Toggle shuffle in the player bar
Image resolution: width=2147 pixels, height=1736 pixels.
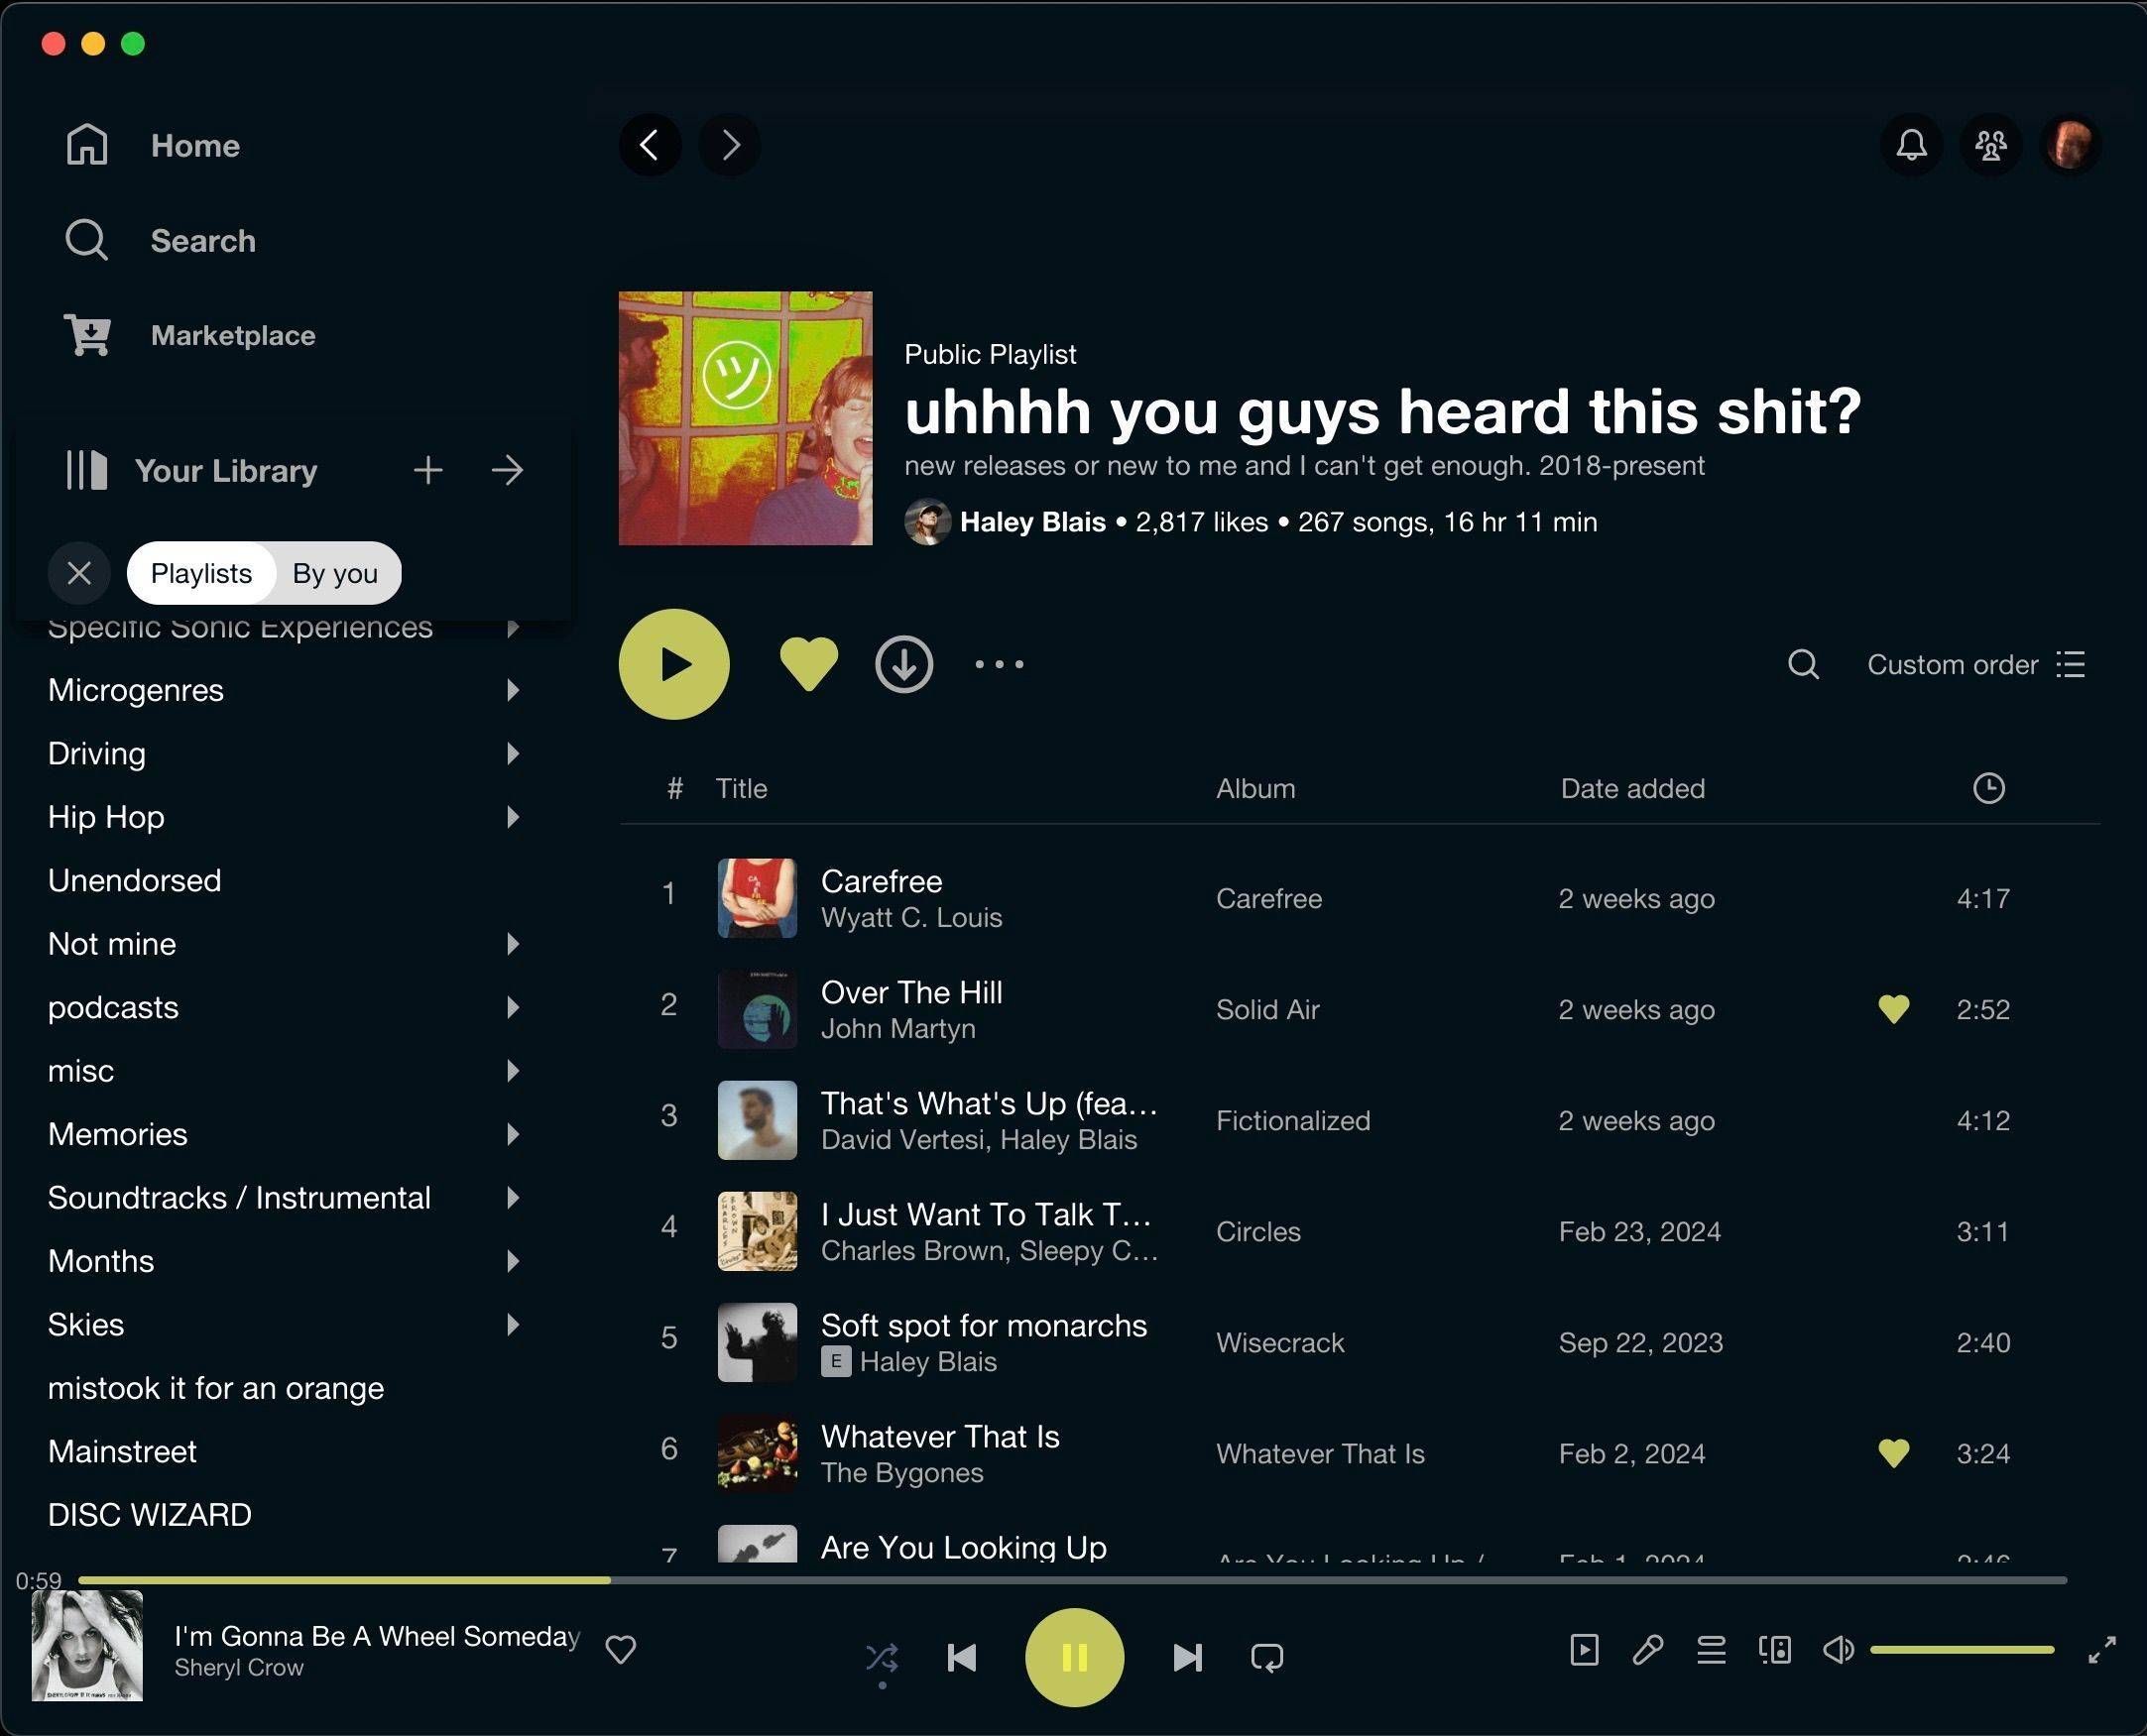[x=881, y=1657]
